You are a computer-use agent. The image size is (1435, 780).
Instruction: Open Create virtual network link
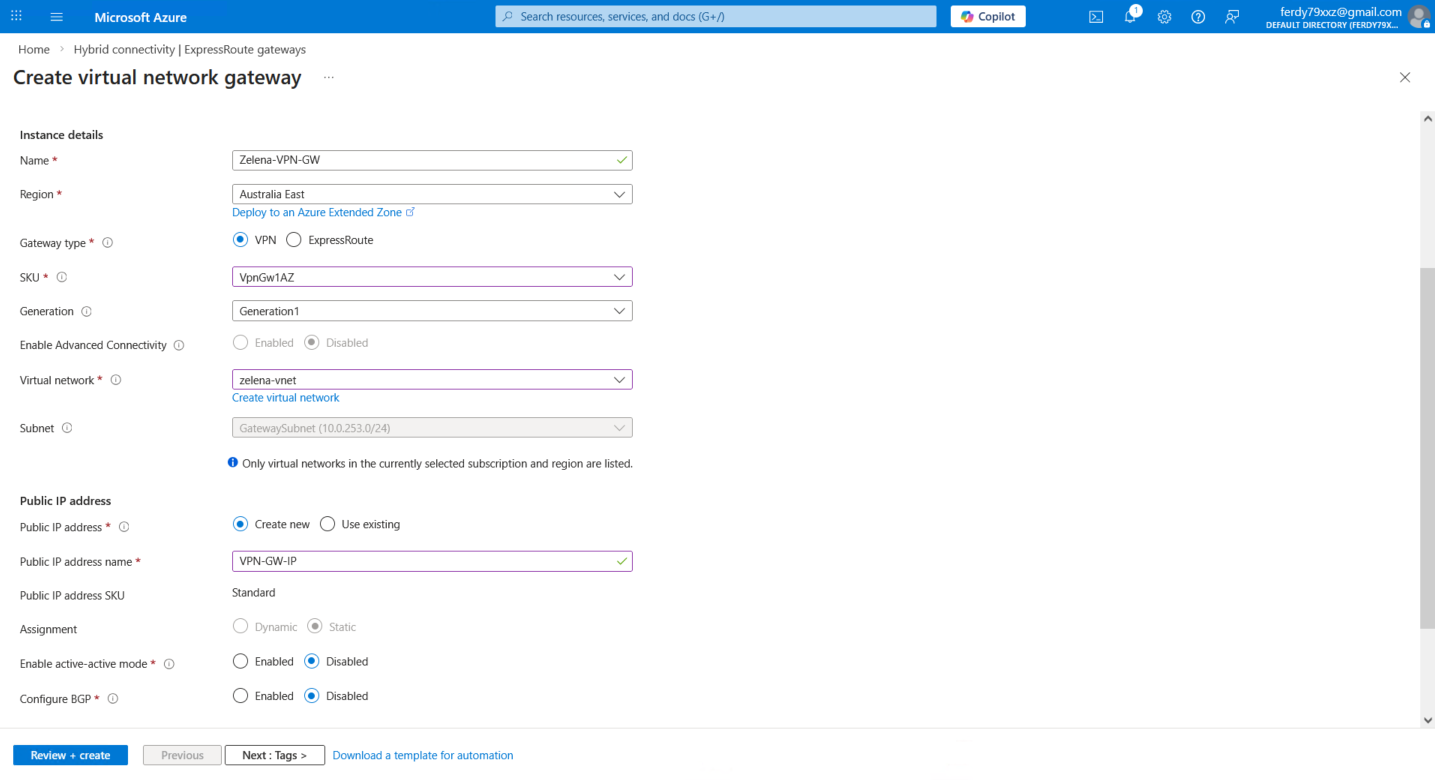click(x=286, y=398)
